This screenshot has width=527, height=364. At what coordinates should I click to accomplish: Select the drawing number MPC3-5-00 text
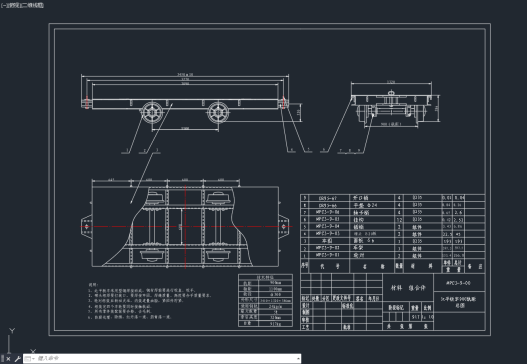[x=458, y=283]
